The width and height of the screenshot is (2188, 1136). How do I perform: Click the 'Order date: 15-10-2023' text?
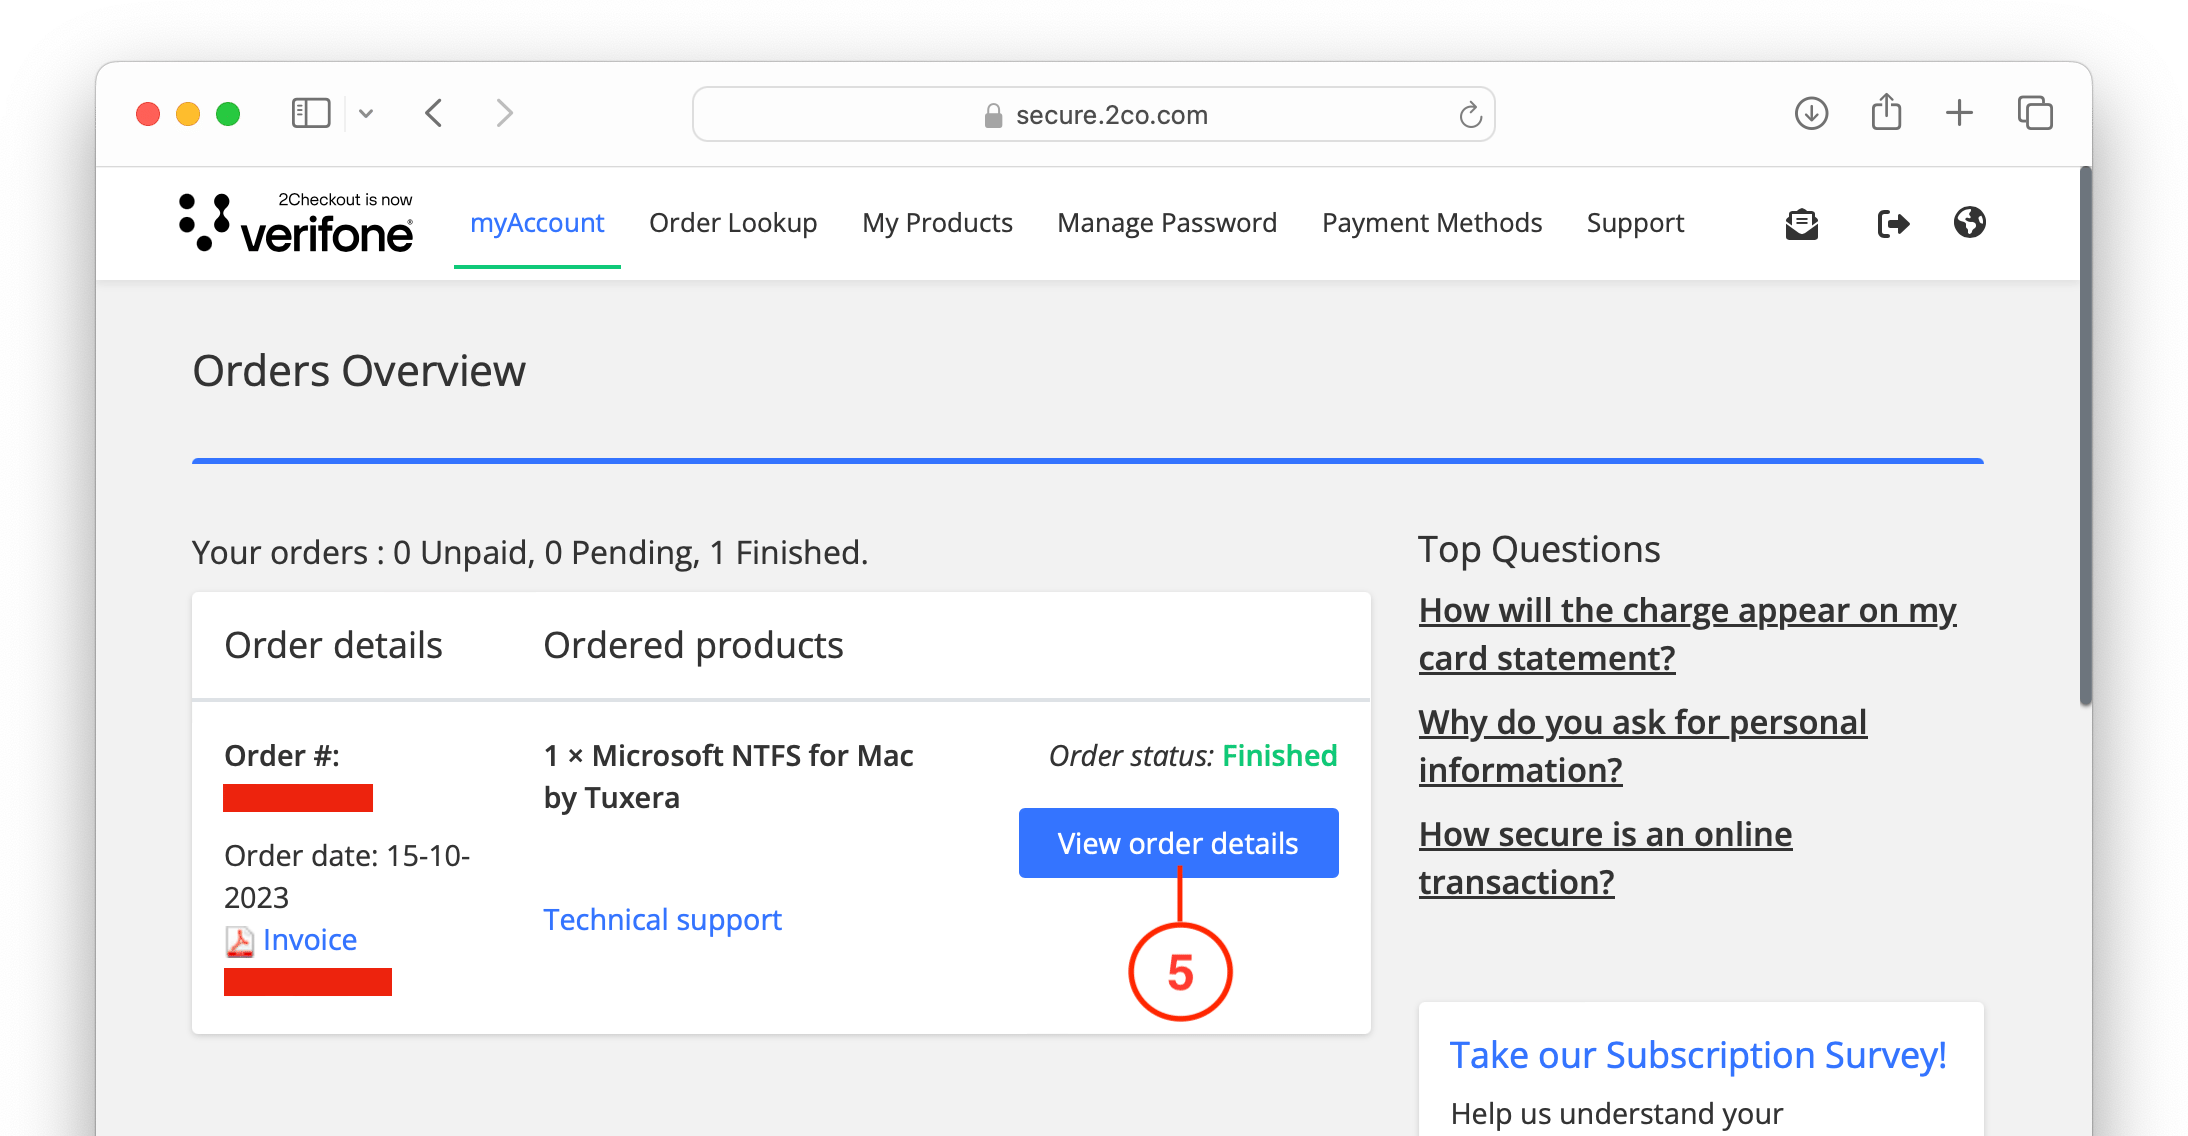coord(347,876)
